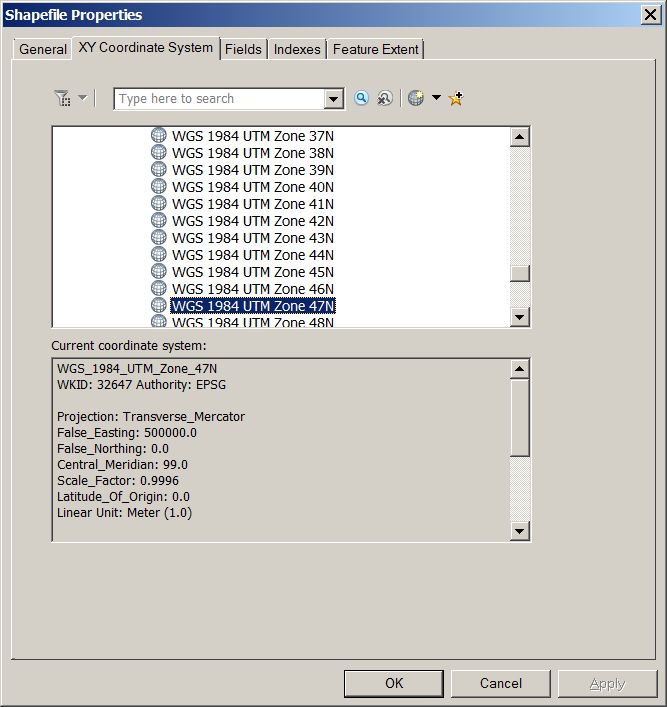The image size is (667, 707).
Task: Run the coordinate system search icon
Action: (x=361, y=98)
